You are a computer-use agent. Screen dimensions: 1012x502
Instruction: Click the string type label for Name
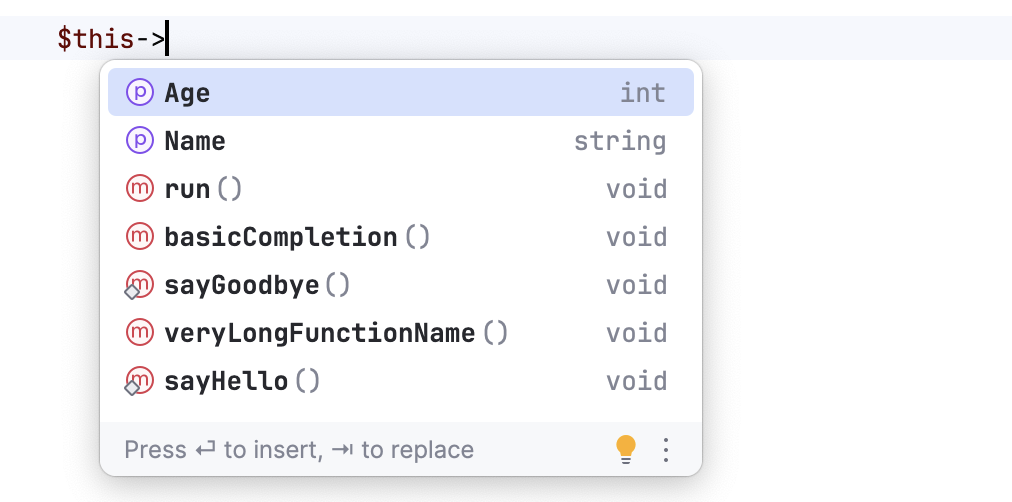click(619, 141)
